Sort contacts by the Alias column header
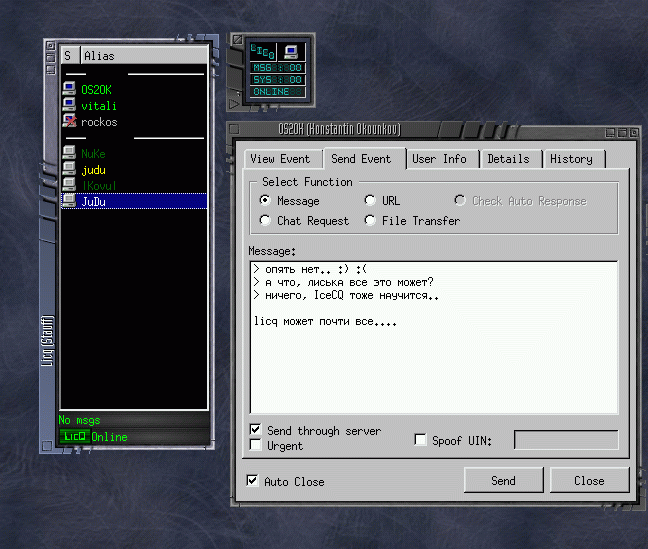 [x=144, y=55]
